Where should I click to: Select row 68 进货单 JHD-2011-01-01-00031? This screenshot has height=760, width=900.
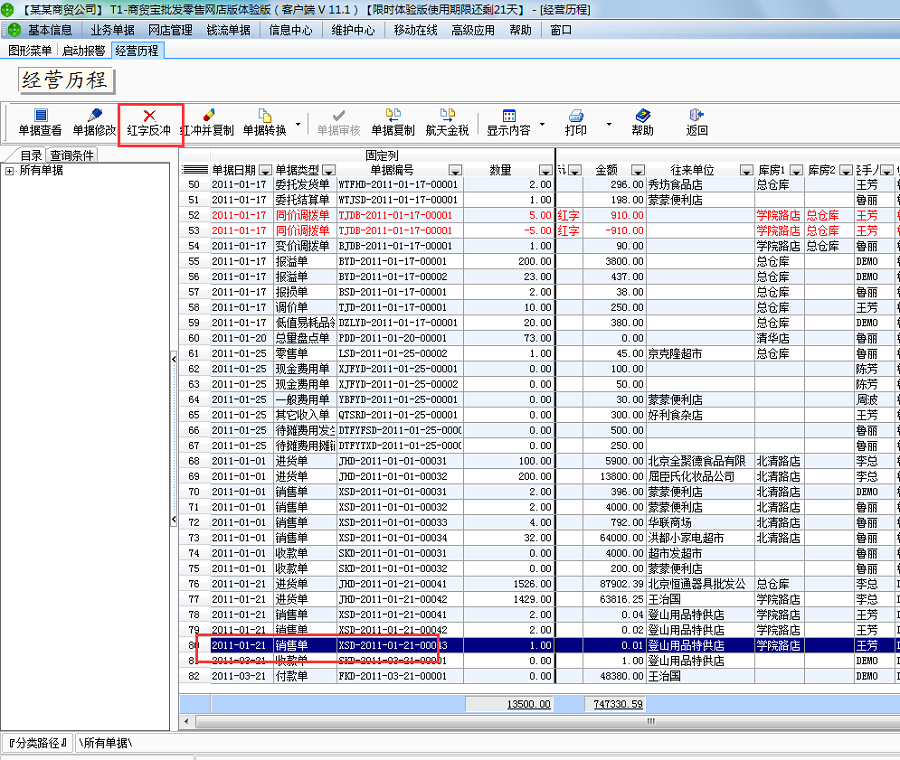click(x=400, y=461)
